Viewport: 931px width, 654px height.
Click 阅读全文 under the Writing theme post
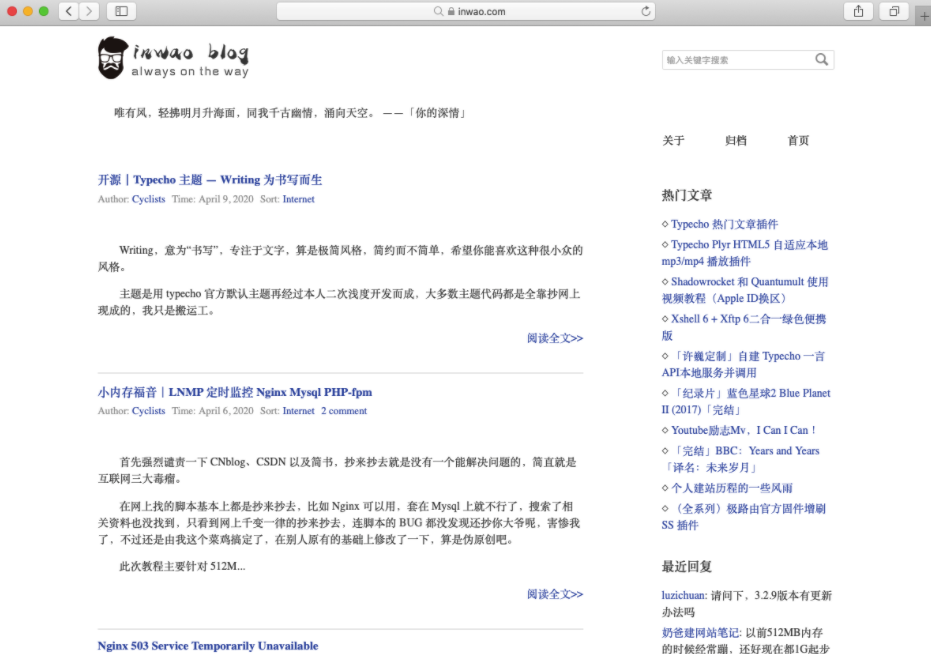click(x=554, y=338)
